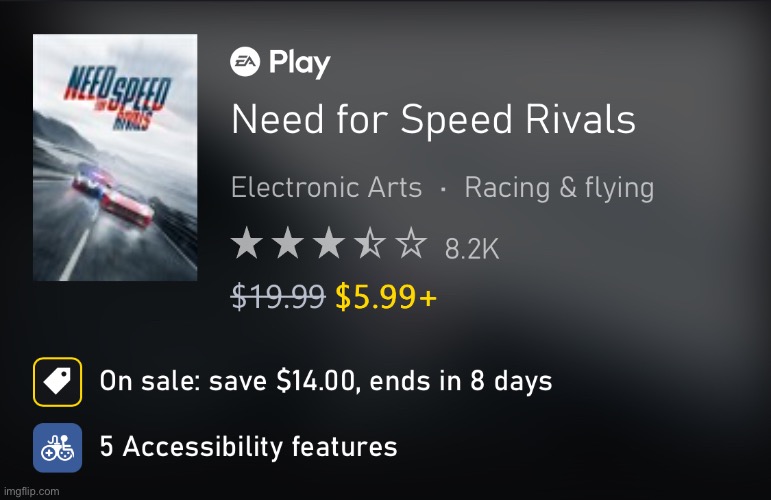Click the $5.99+ sale price
The image size is (771, 500).
tap(385, 296)
